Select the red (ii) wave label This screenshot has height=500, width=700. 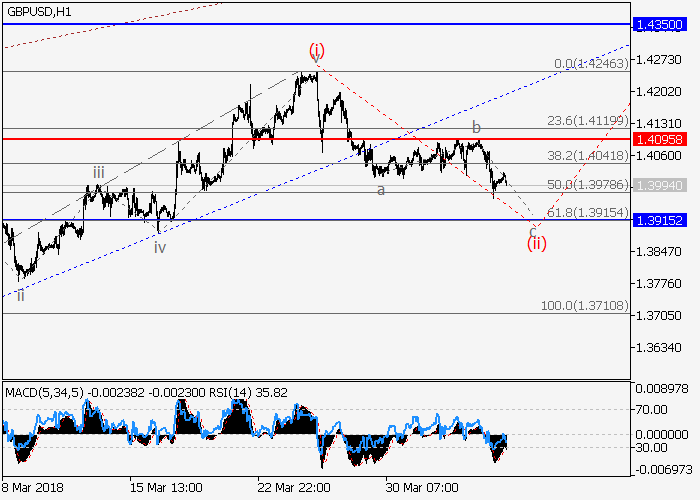coord(537,244)
